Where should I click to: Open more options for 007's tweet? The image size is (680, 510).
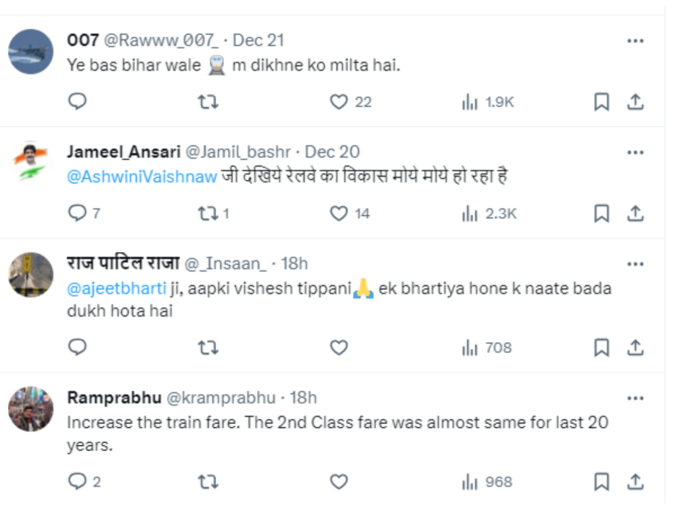click(x=635, y=41)
